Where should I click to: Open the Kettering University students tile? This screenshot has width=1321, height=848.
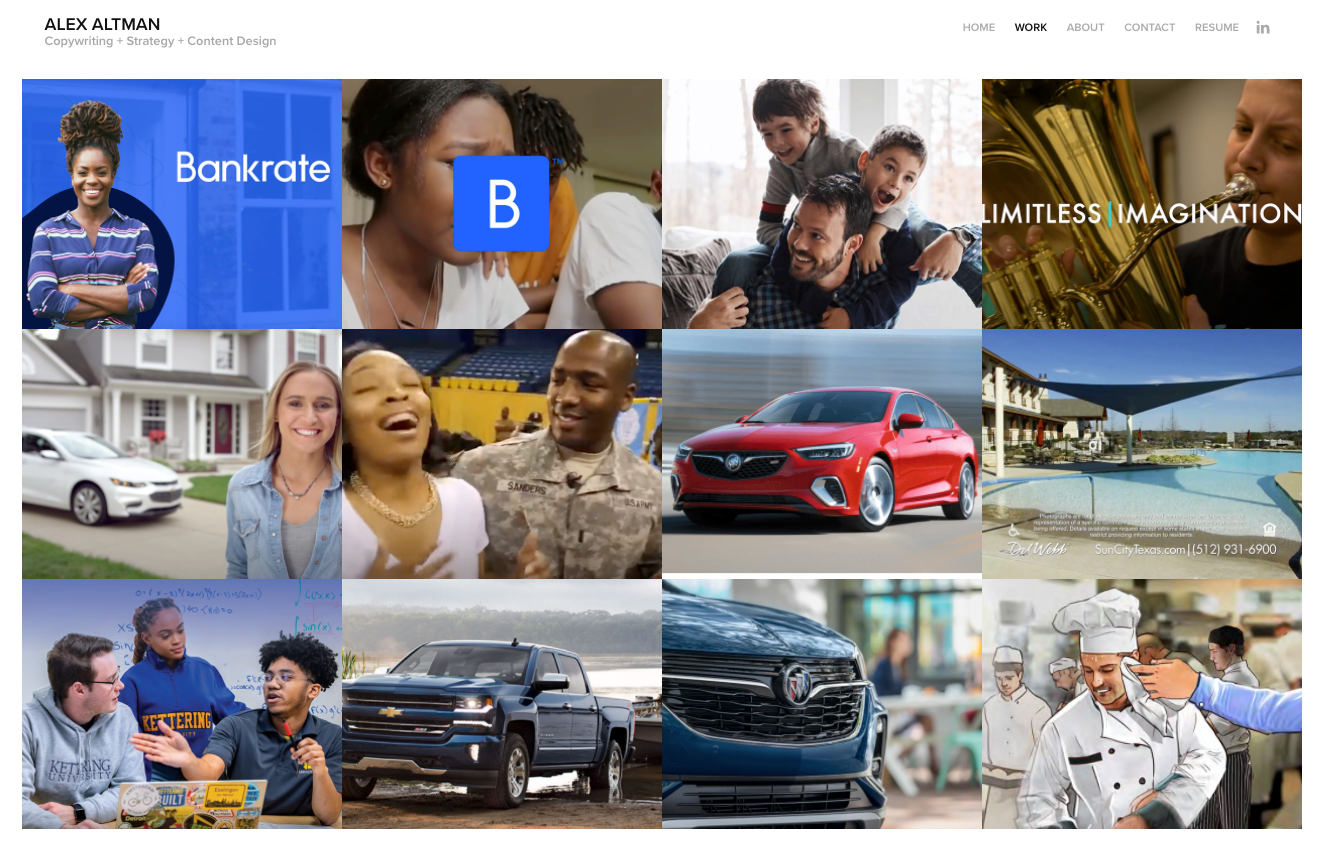click(x=182, y=704)
